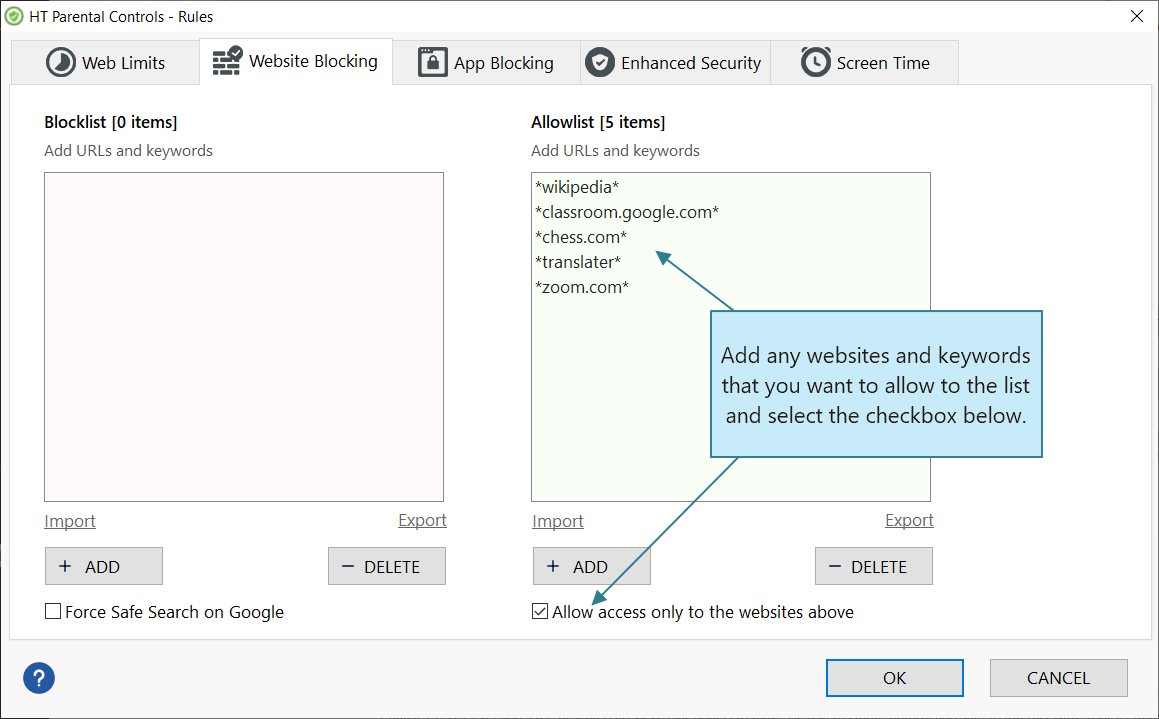Click inside the empty Blocklist box
1159x719 pixels.
(244, 337)
